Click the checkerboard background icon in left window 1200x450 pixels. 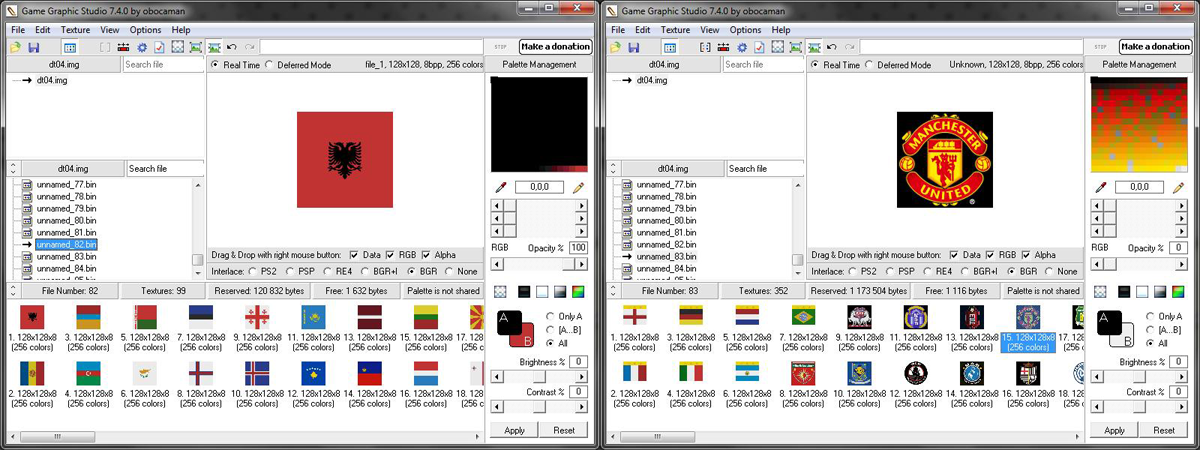(500, 291)
